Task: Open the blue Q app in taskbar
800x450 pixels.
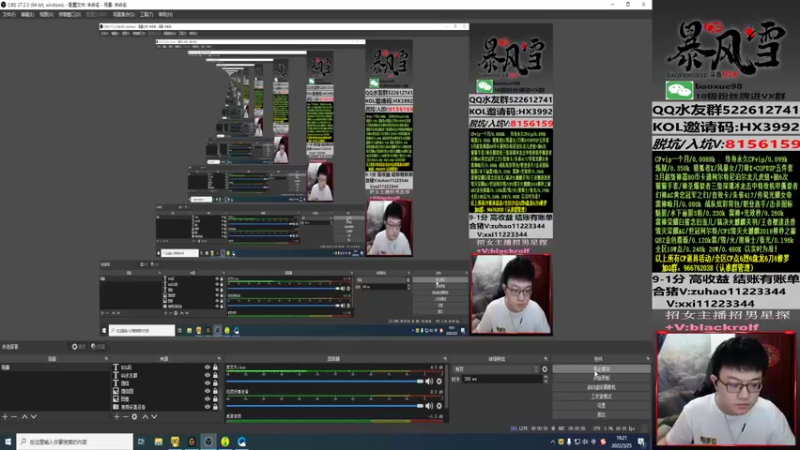Action: click(x=242, y=442)
